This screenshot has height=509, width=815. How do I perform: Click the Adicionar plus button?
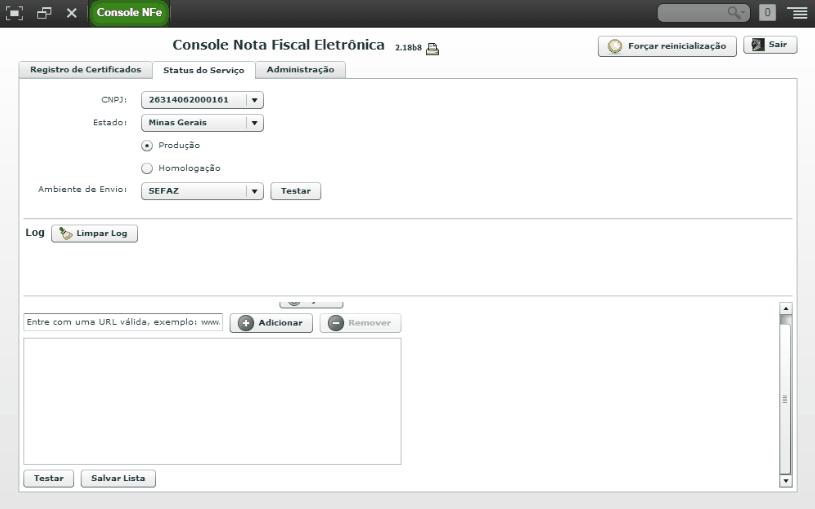pos(271,323)
